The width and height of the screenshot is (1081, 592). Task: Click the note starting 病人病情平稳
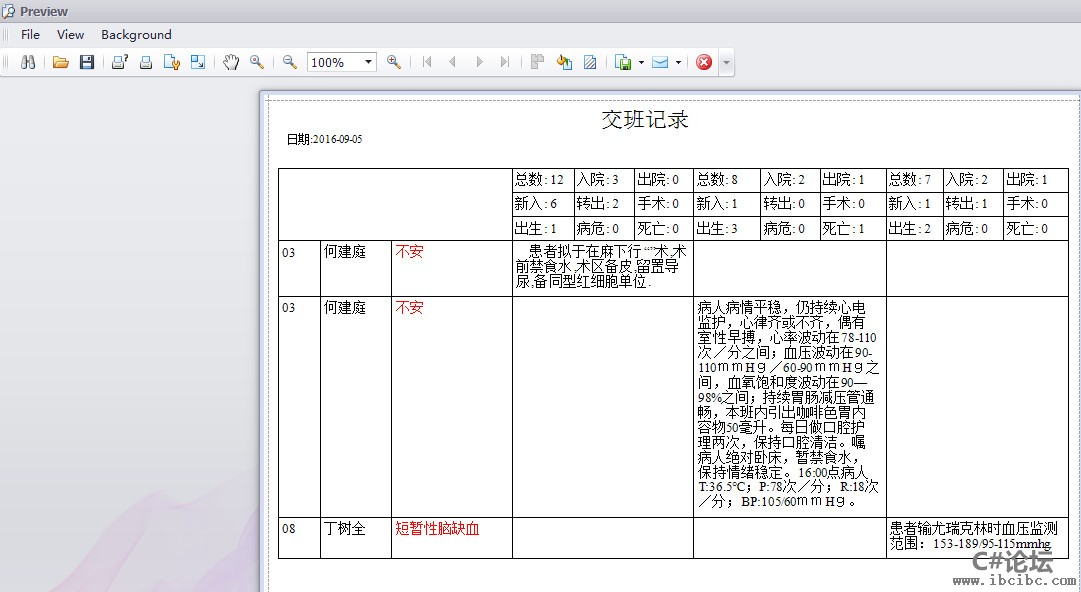(x=789, y=405)
